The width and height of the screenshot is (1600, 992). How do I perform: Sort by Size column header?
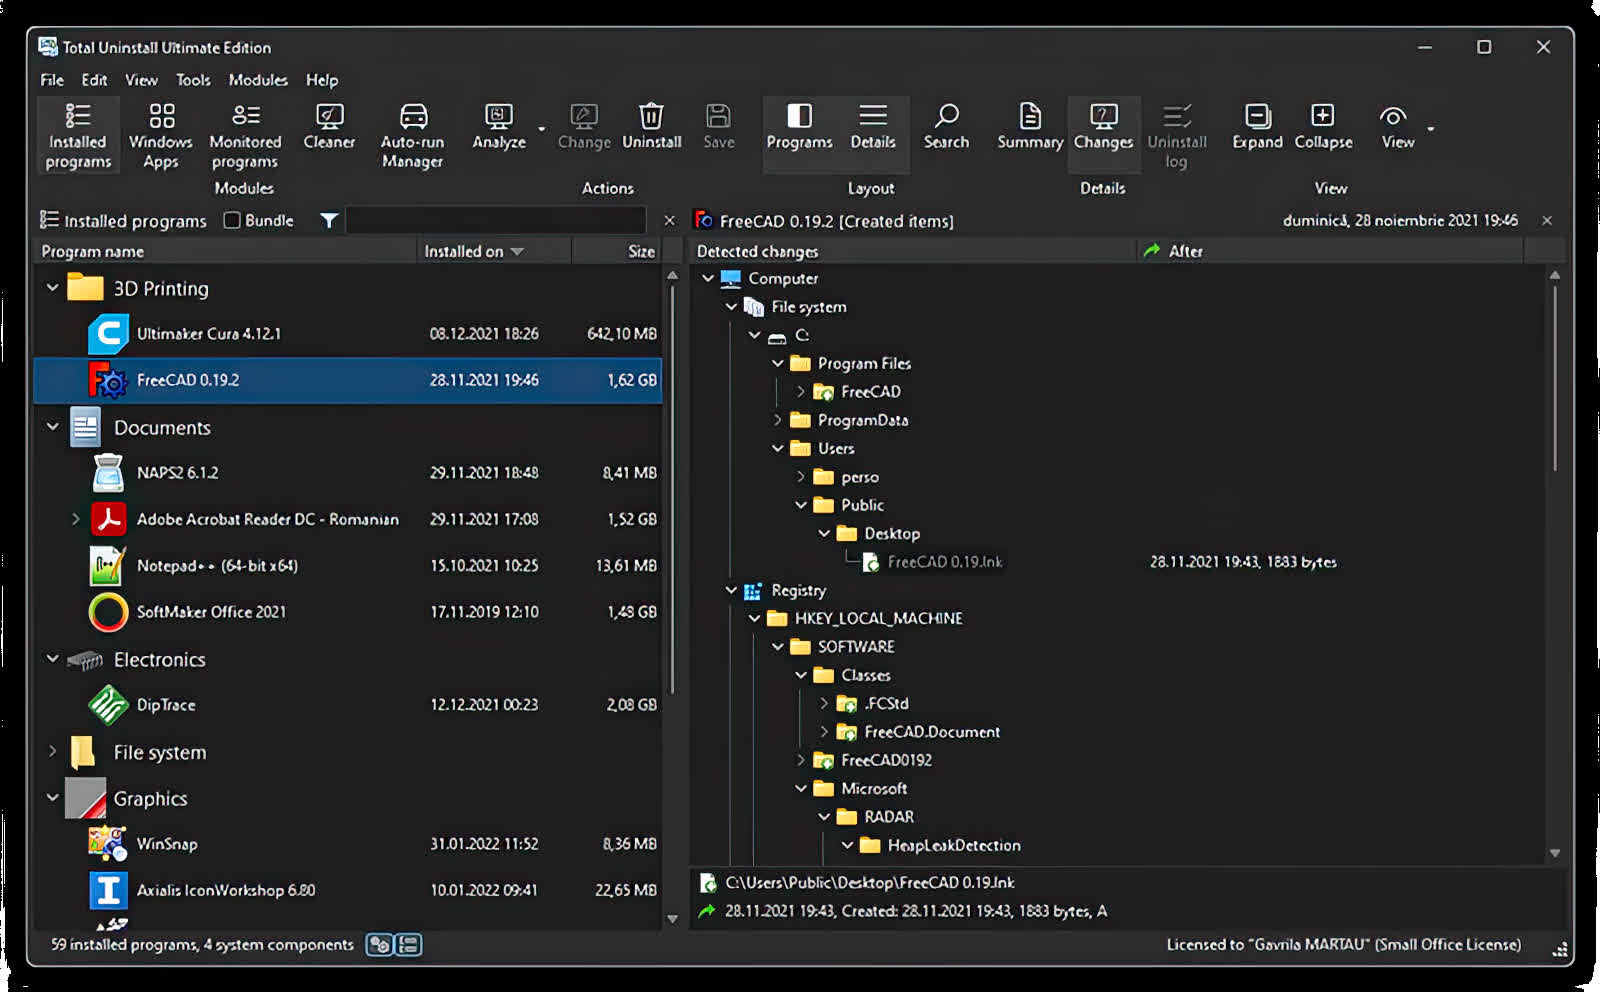click(616, 251)
